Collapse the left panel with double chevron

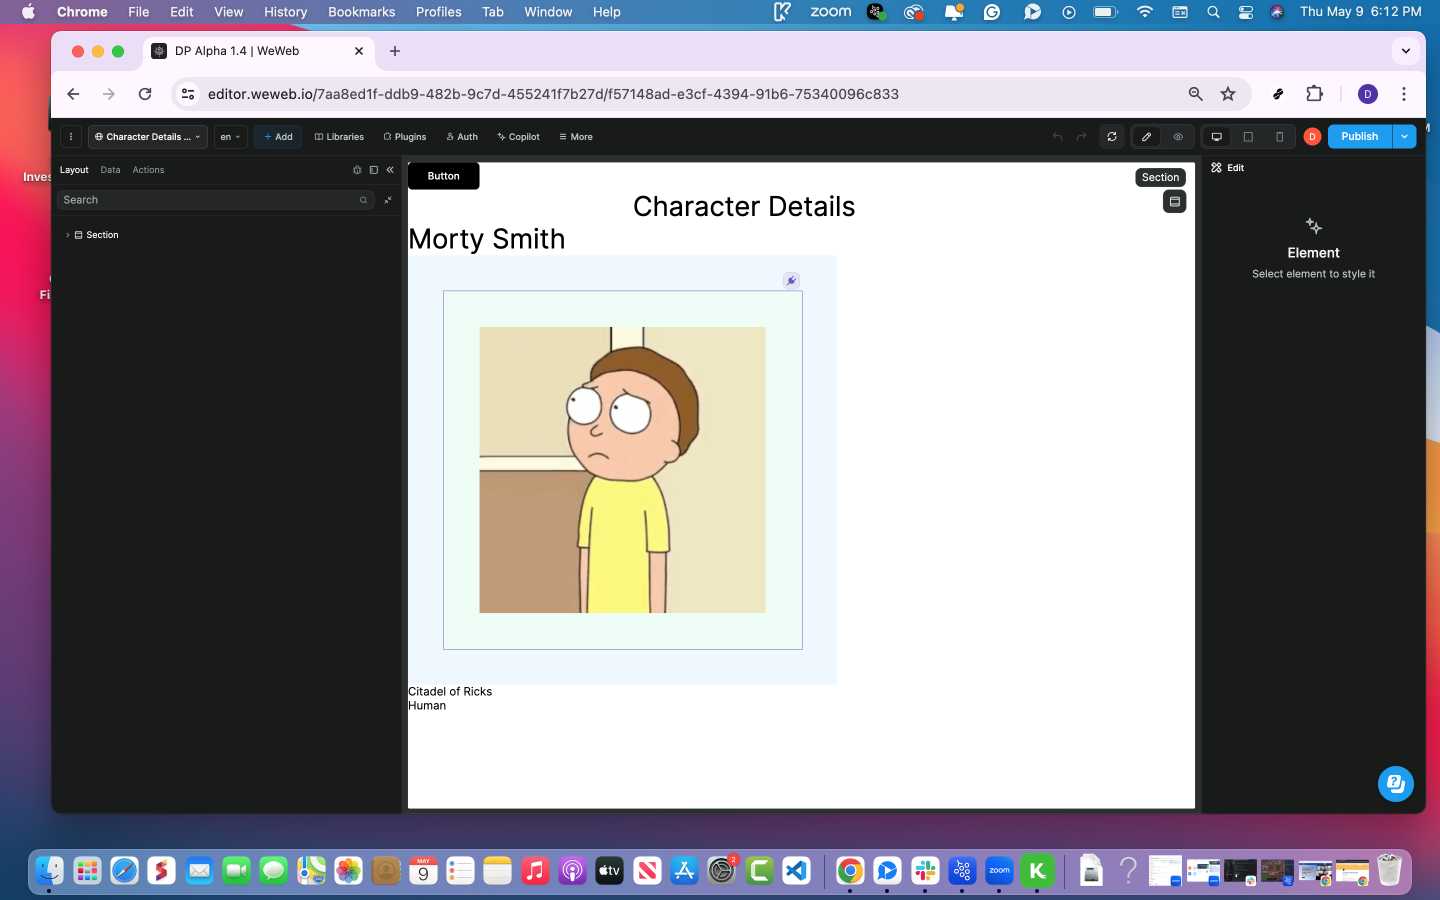click(390, 170)
